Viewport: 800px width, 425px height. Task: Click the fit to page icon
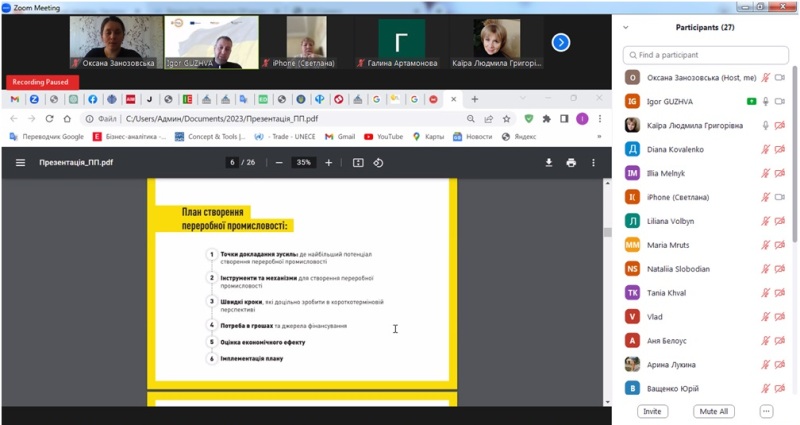tap(358, 163)
